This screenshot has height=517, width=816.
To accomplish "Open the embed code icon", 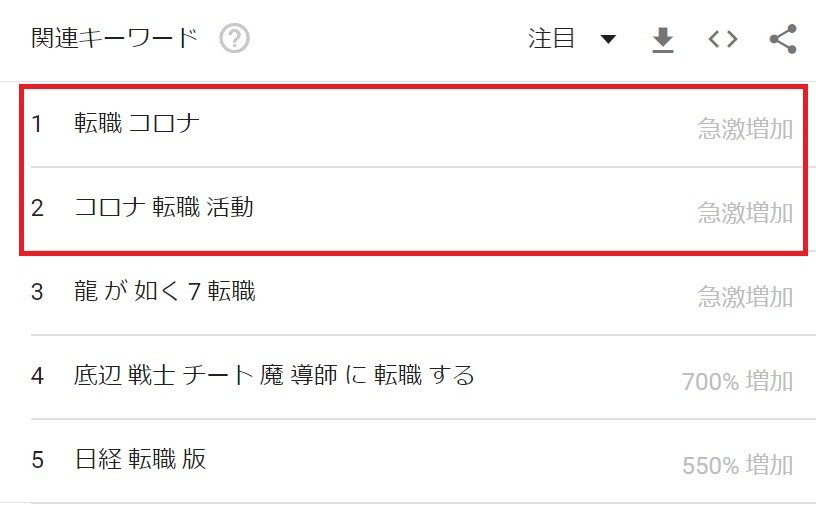I will click(723, 39).
